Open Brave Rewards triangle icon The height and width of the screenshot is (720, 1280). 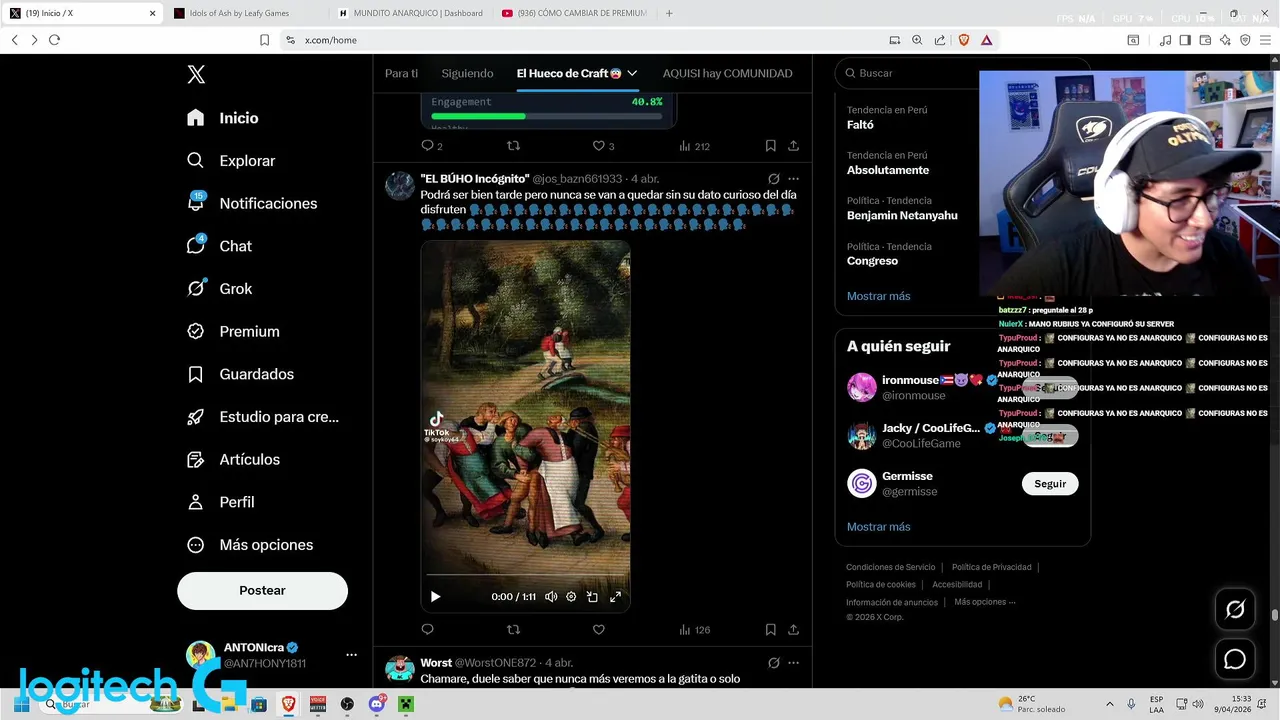pos(986,40)
